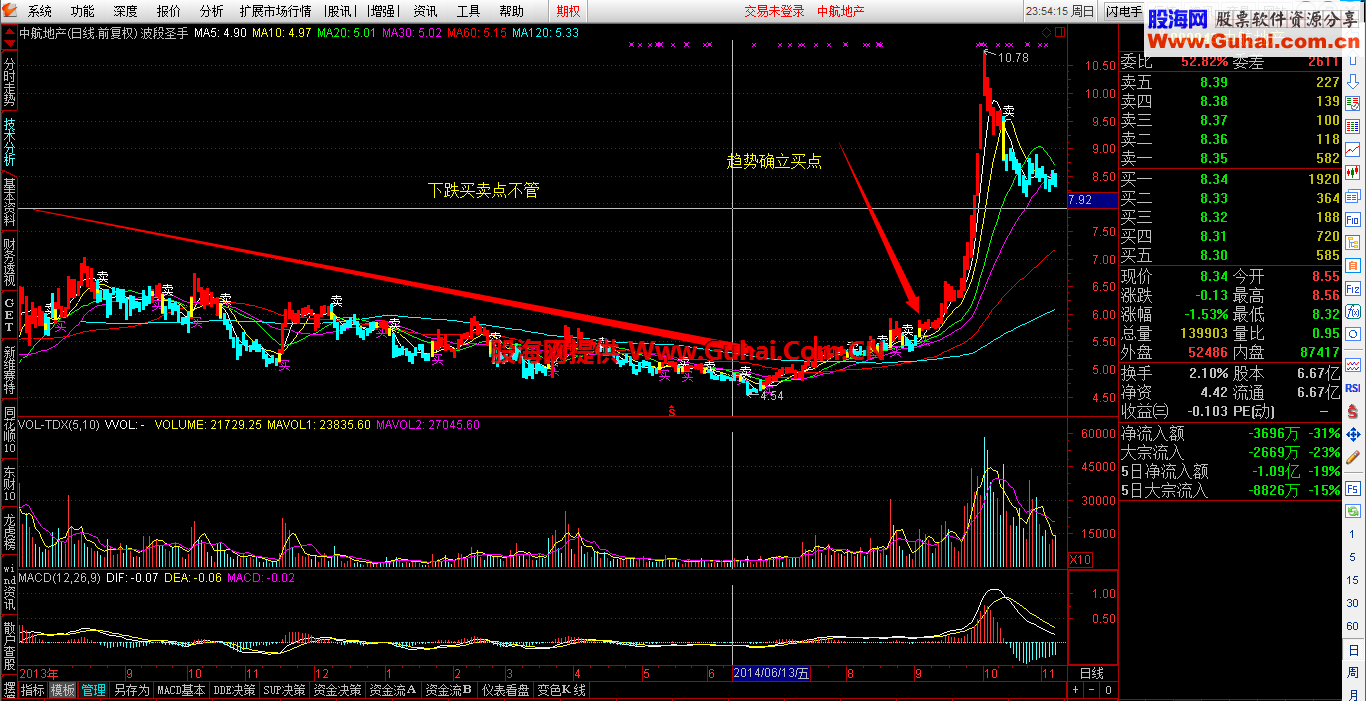Open the 帮助 menu

pyautogui.click(x=511, y=11)
